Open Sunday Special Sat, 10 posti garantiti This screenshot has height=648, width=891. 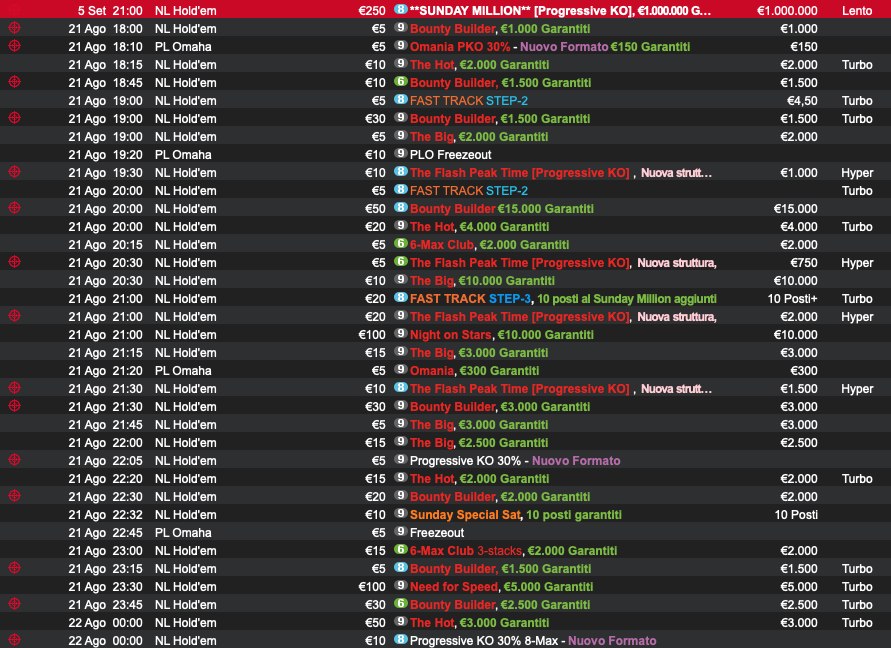(516, 515)
